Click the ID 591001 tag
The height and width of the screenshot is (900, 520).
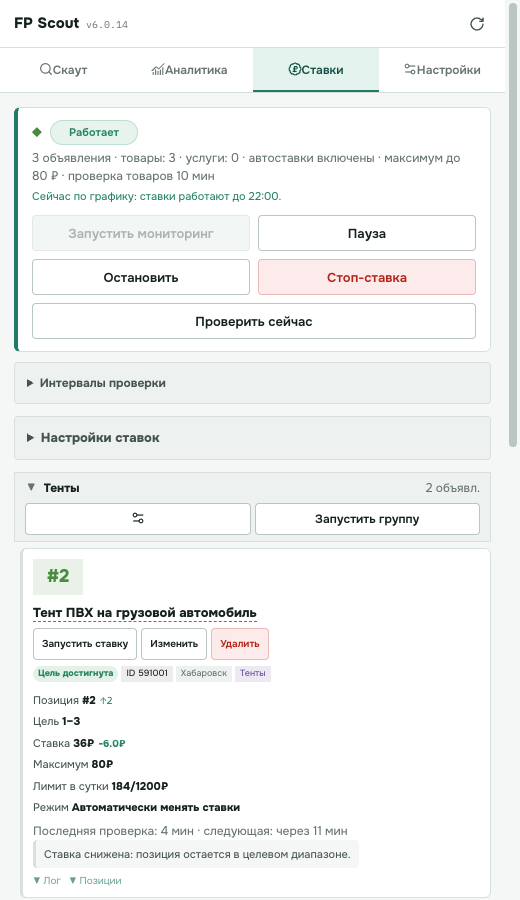(x=147, y=673)
